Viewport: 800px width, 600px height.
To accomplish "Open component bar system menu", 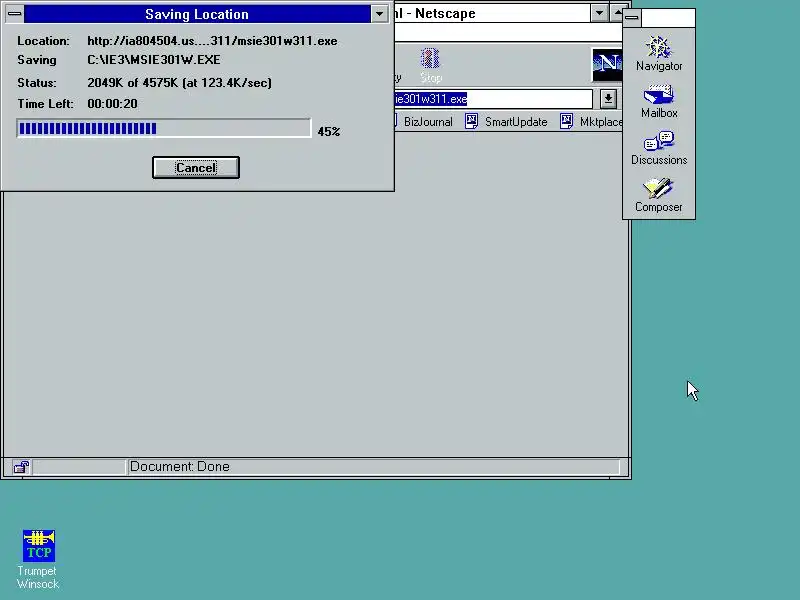I will [x=632, y=17].
